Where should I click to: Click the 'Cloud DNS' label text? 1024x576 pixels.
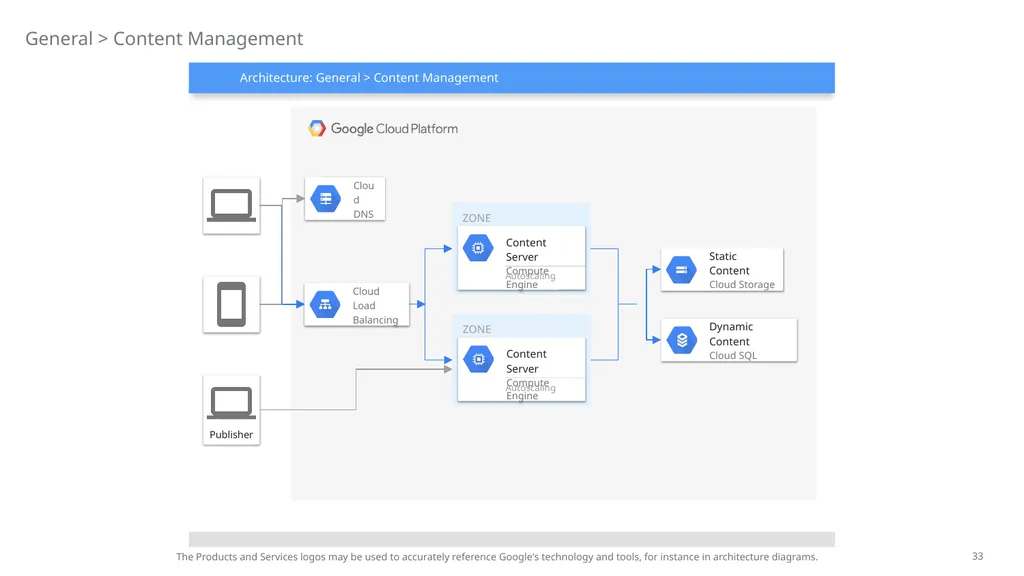click(364, 199)
